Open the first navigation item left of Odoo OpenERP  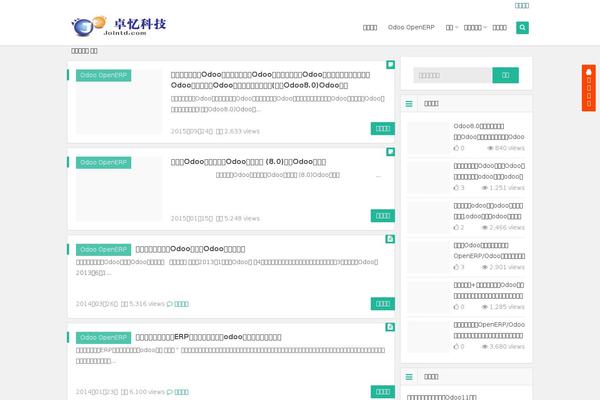[370, 28]
